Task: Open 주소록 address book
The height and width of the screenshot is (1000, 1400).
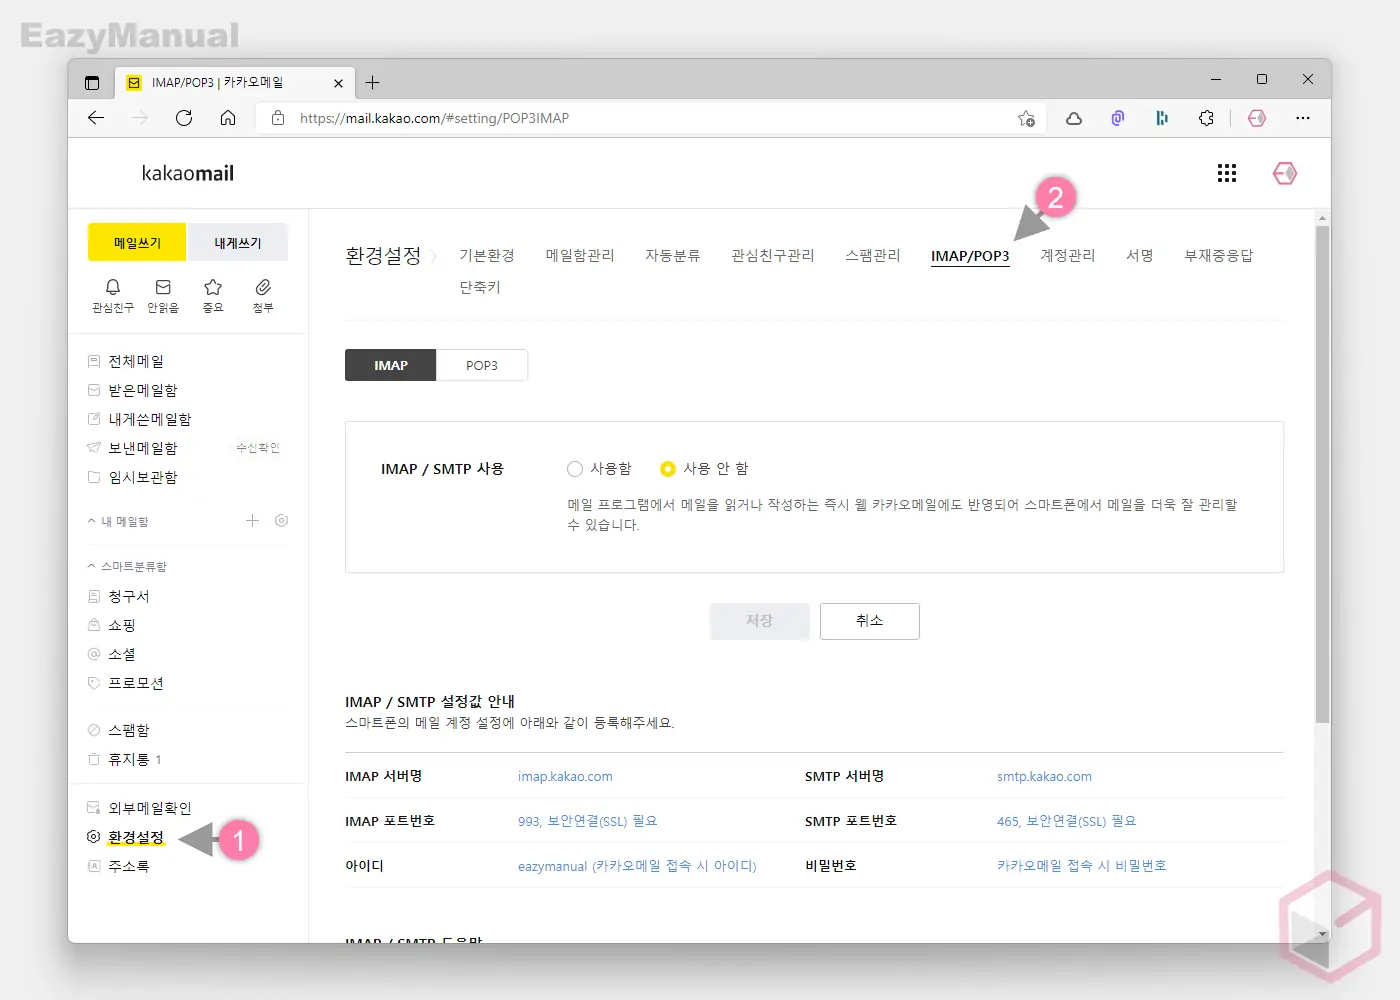Action: click(x=129, y=866)
